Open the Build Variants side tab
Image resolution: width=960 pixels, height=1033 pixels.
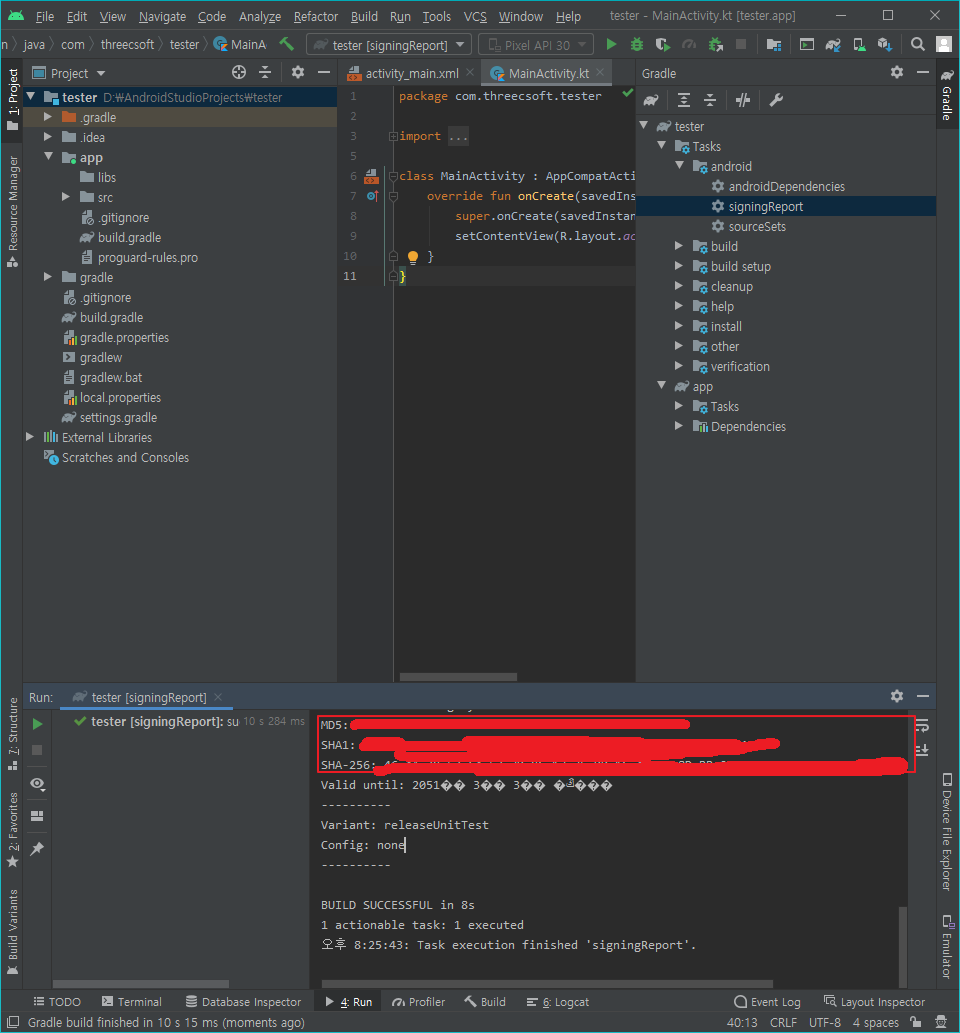pos(13,932)
